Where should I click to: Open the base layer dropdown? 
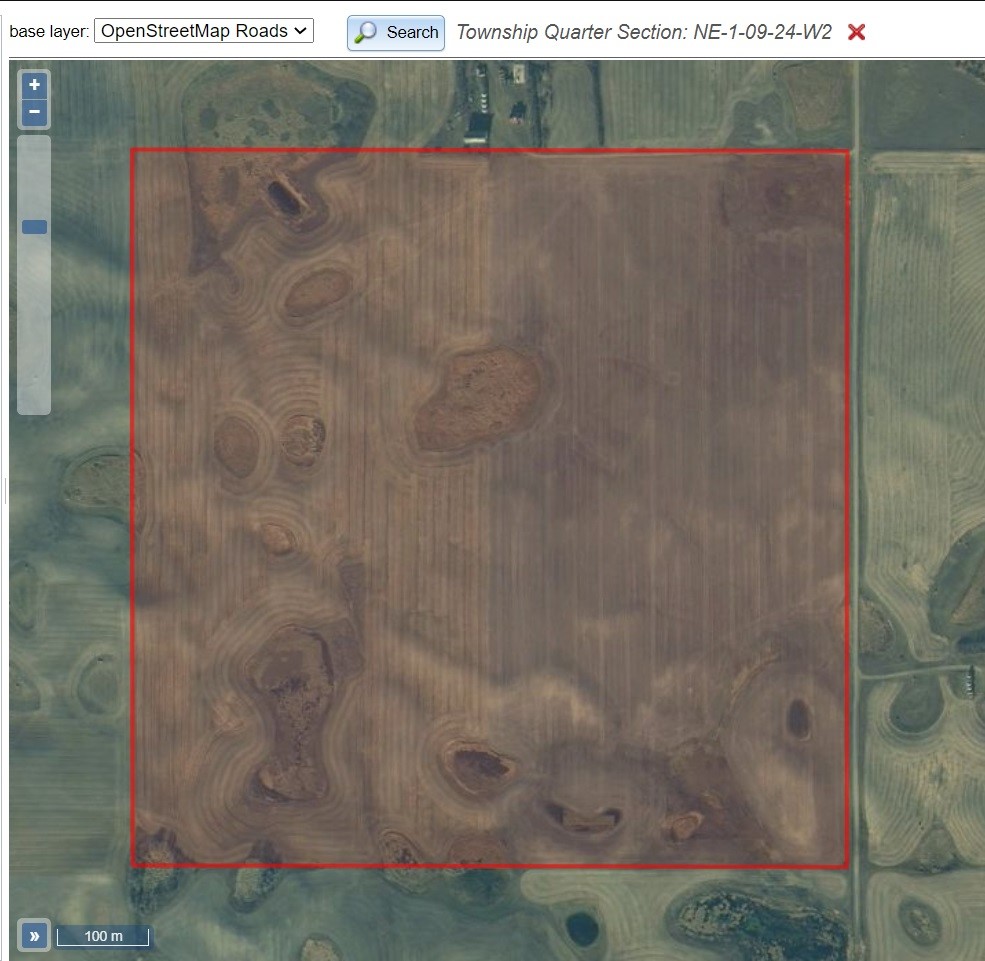(204, 31)
